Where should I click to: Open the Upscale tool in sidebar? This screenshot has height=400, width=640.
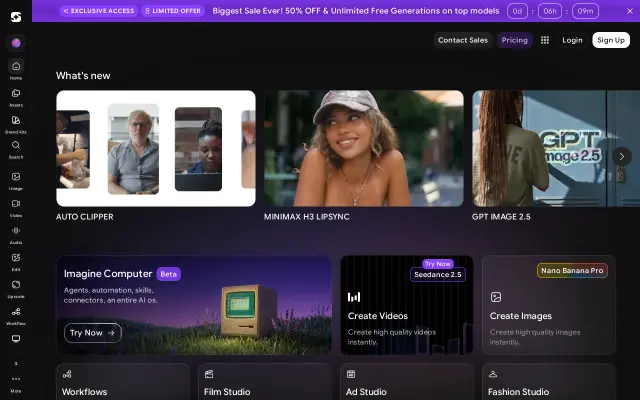coord(16,289)
